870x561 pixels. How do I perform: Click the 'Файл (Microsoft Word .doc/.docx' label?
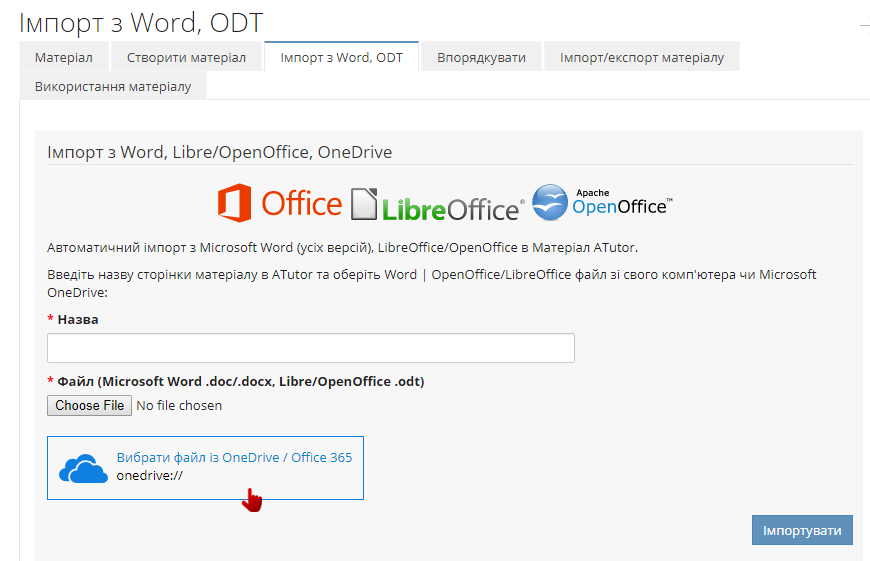(x=241, y=382)
